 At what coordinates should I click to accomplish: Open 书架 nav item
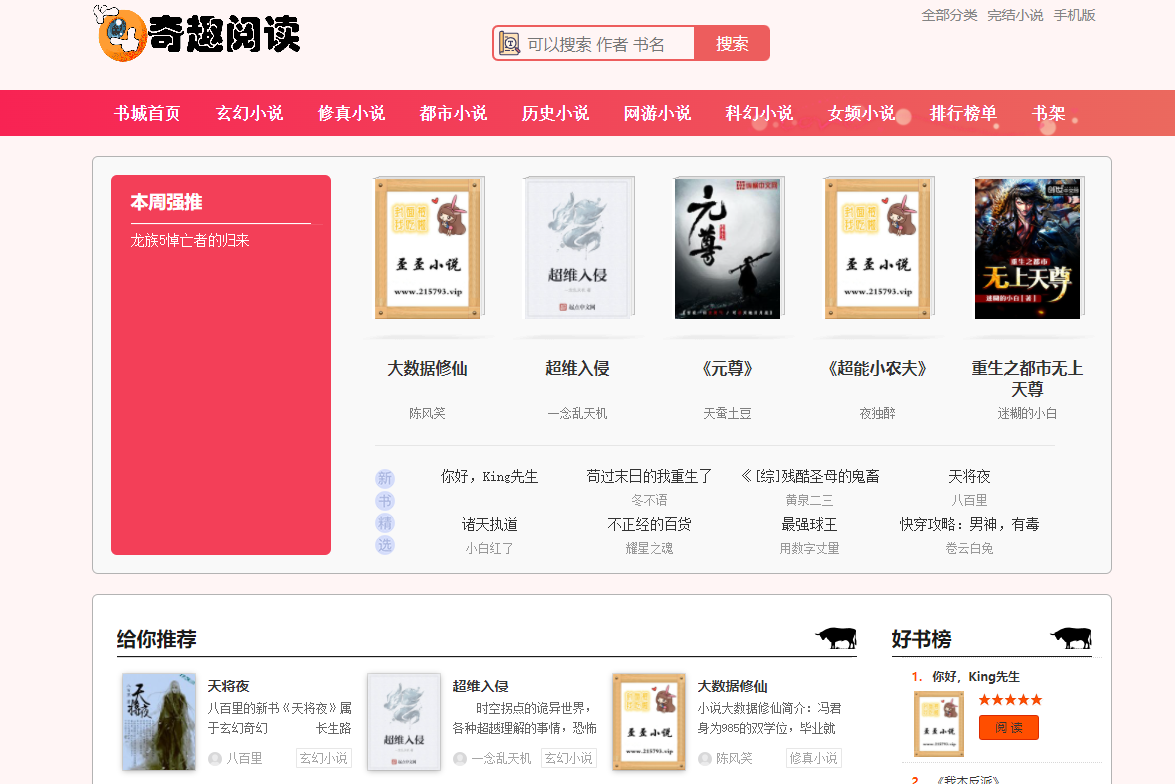pos(1048,113)
